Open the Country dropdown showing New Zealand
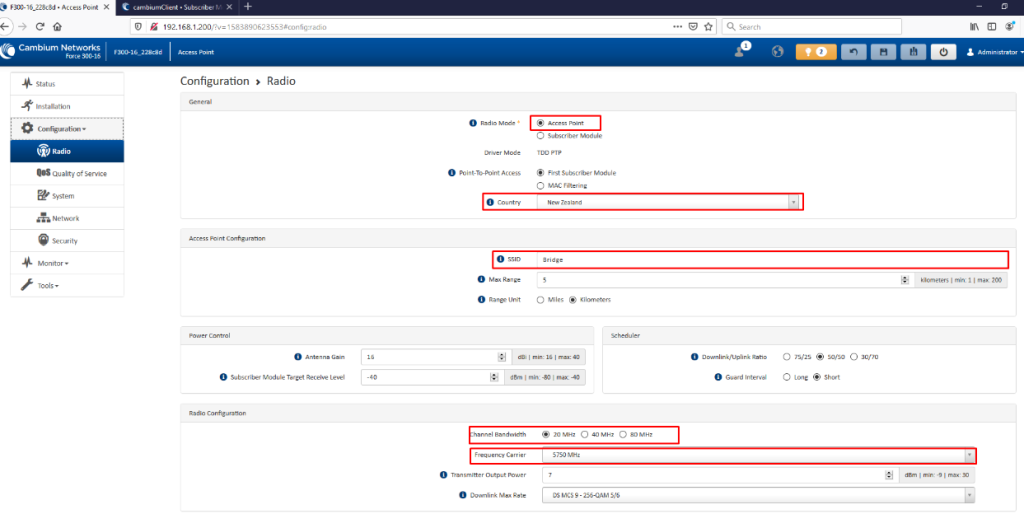 coord(668,202)
